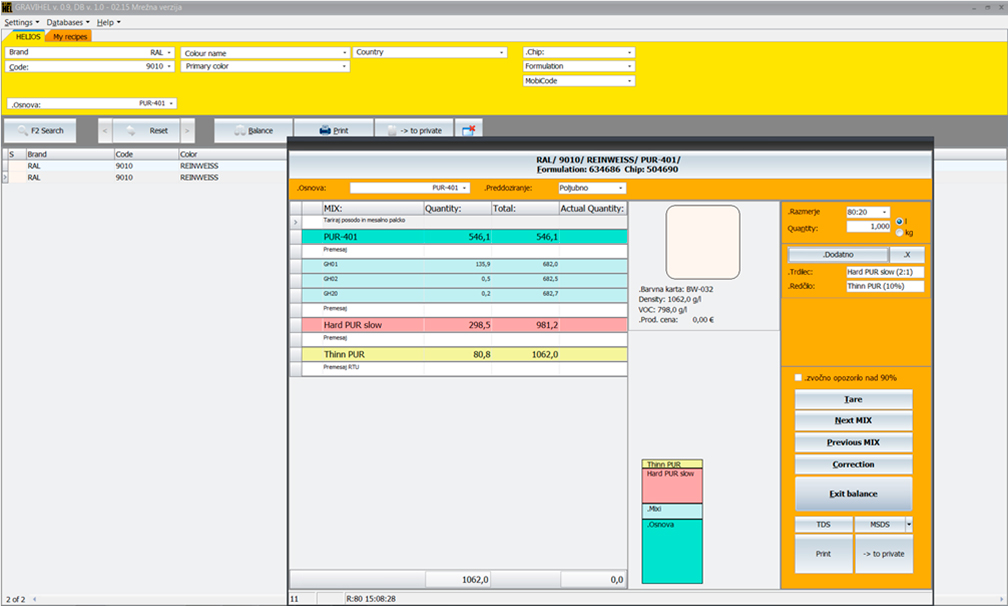This screenshot has height=606, width=1008.
Task: Click the Barvna karta BW-032 text
Action: pos(676,289)
